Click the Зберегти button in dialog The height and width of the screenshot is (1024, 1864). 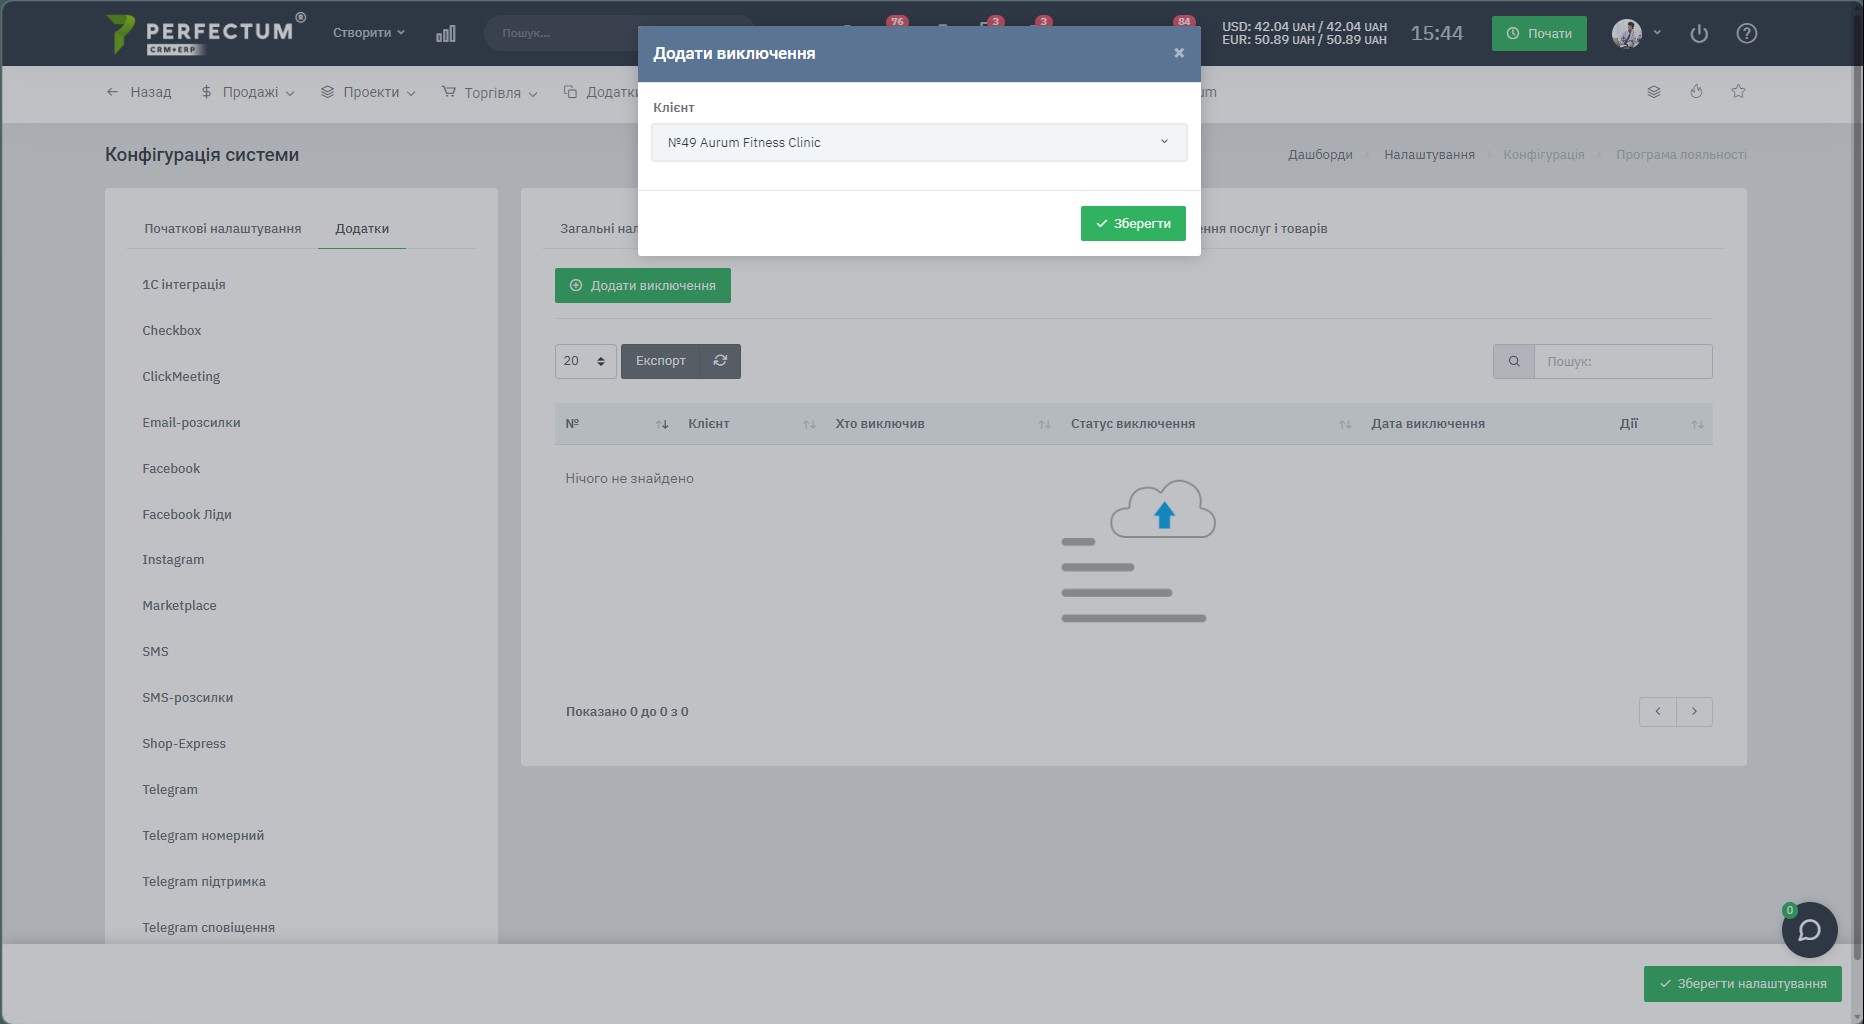(x=1133, y=224)
